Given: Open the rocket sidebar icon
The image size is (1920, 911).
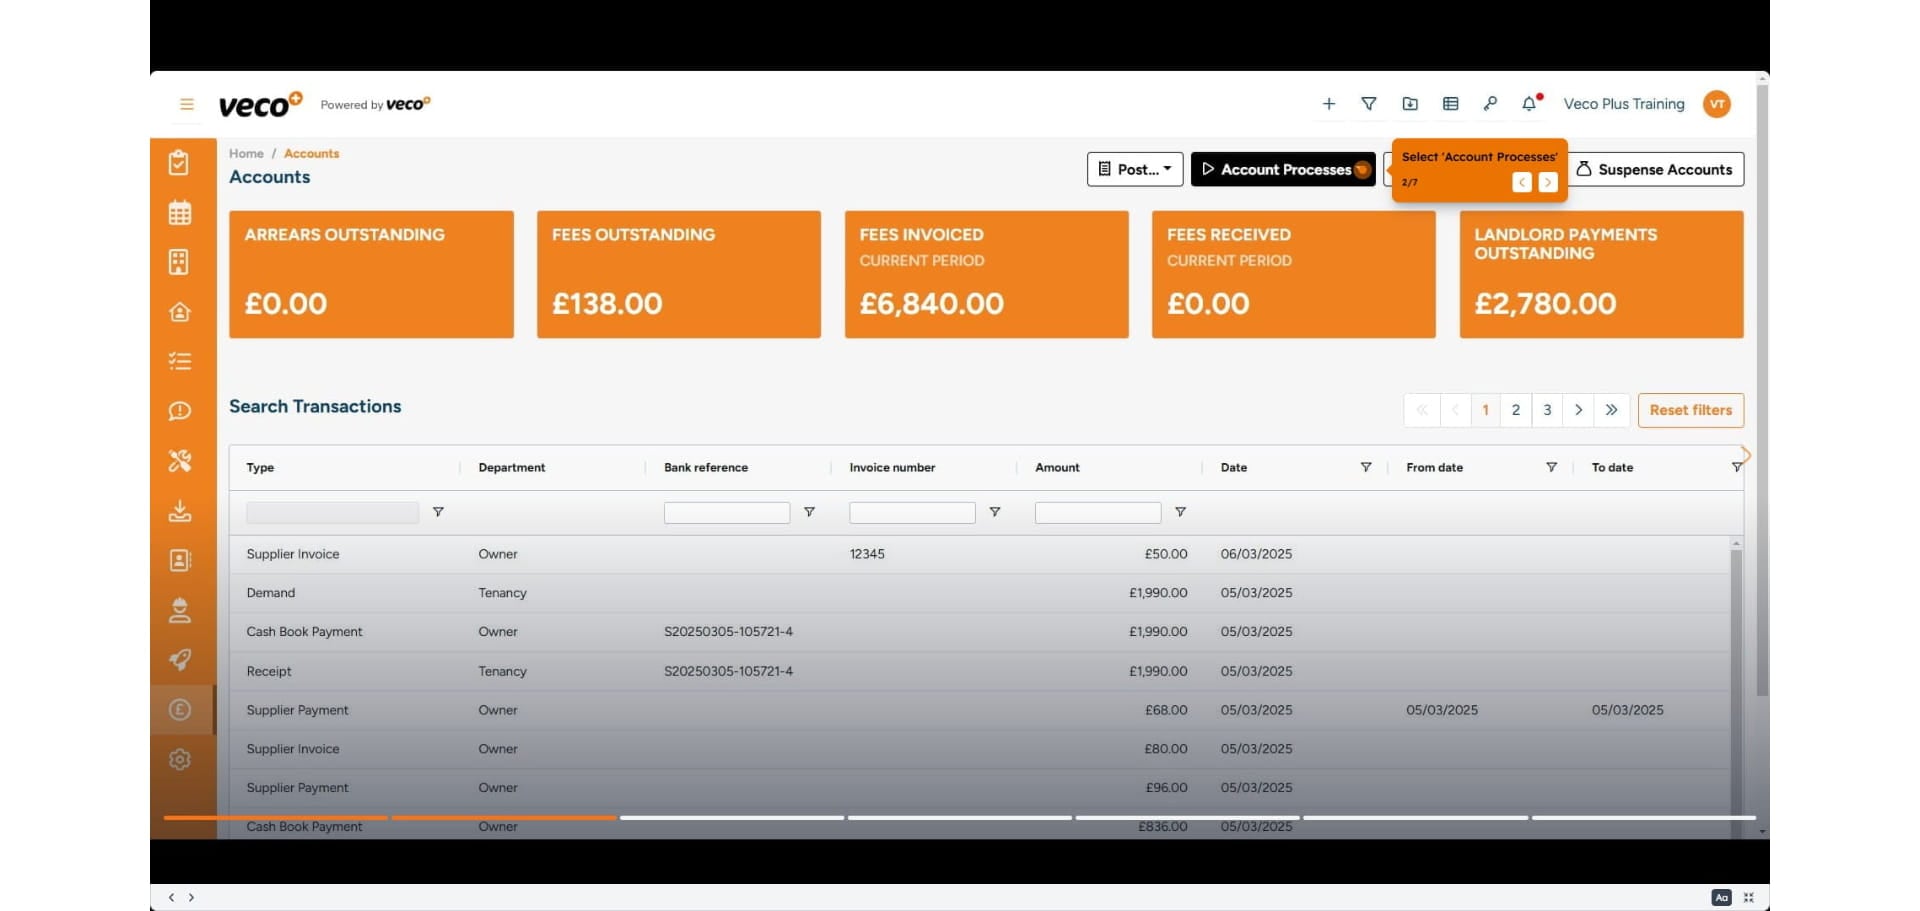Looking at the screenshot, I should pos(180,659).
